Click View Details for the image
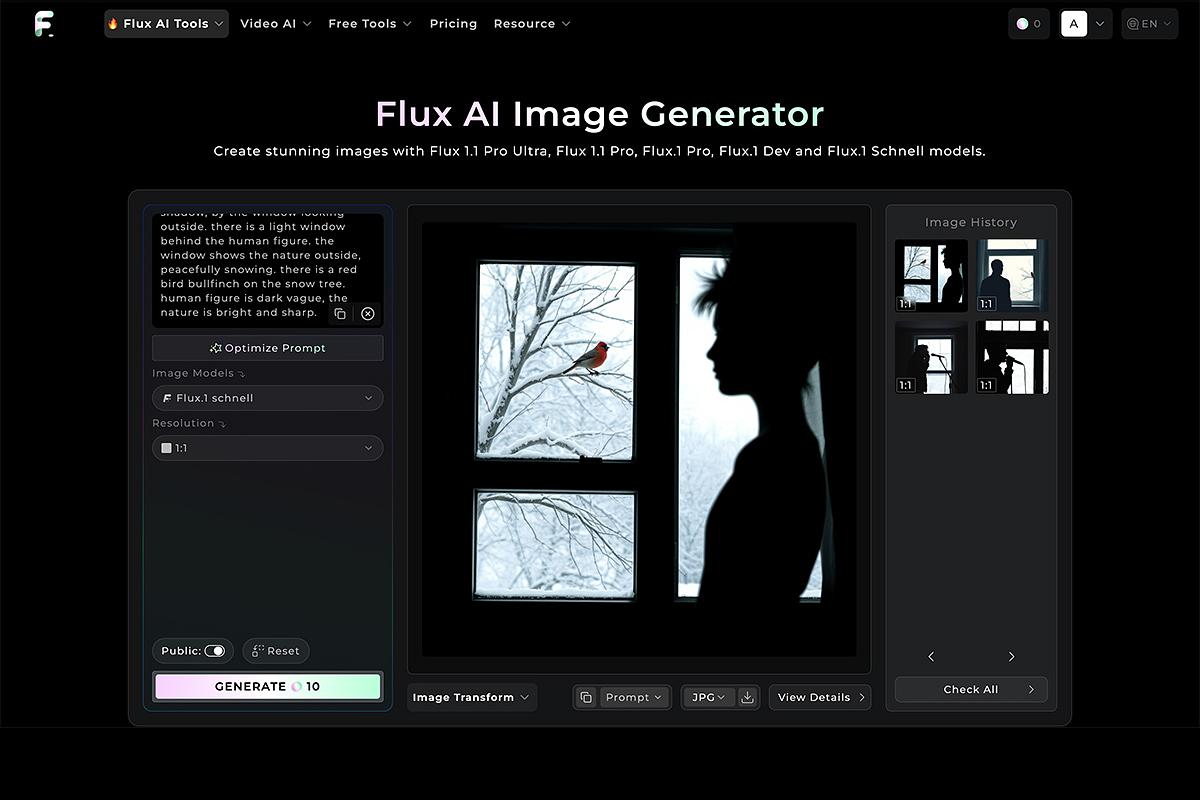1200x800 pixels. pos(820,697)
